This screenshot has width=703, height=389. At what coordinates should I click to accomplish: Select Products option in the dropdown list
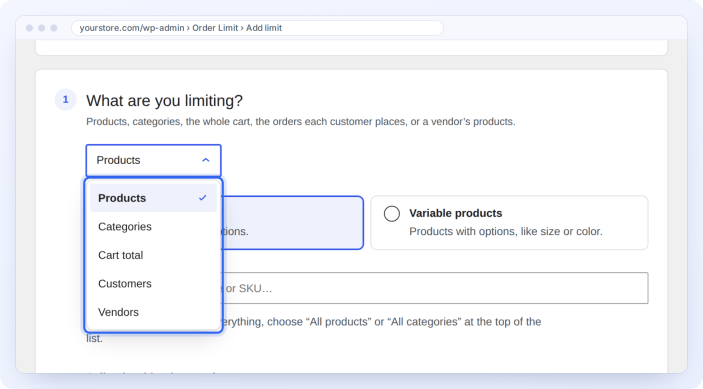[x=153, y=198]
